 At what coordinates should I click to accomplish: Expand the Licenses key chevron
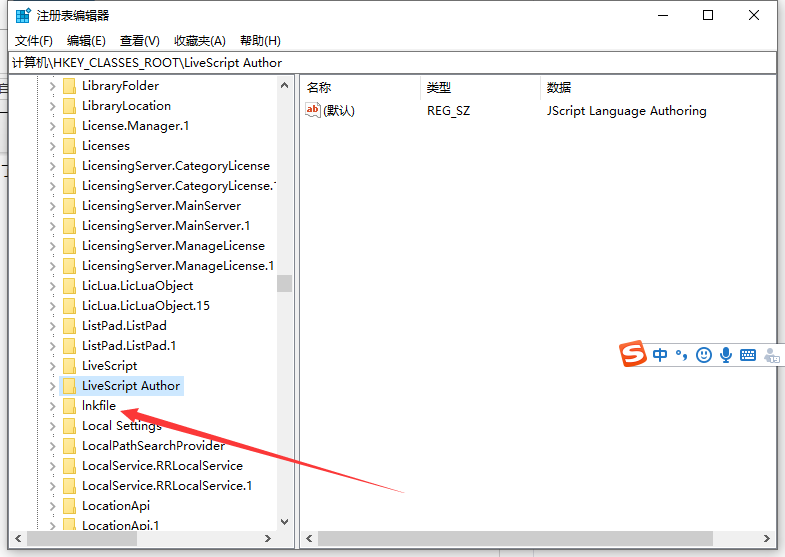click(x=53, y=146)
